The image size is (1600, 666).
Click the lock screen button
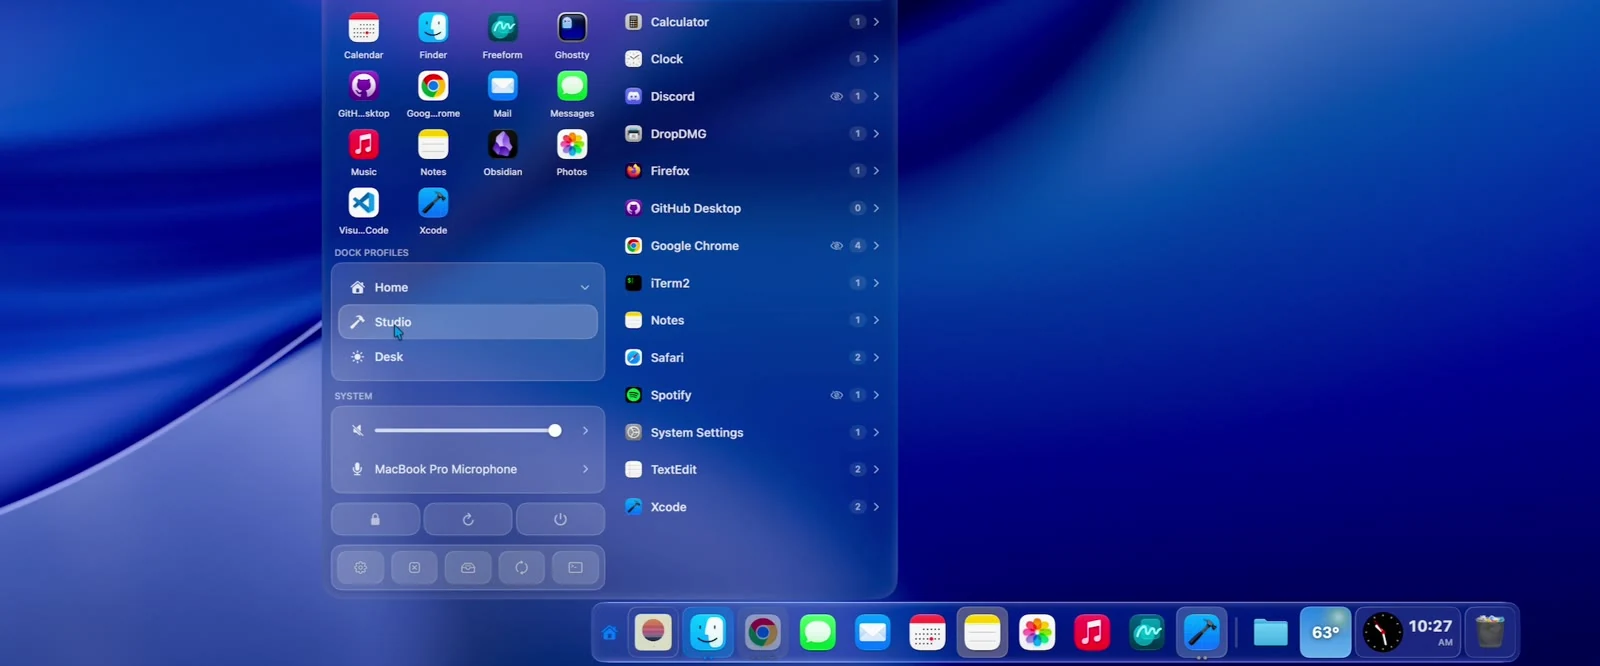coord(375,519)
